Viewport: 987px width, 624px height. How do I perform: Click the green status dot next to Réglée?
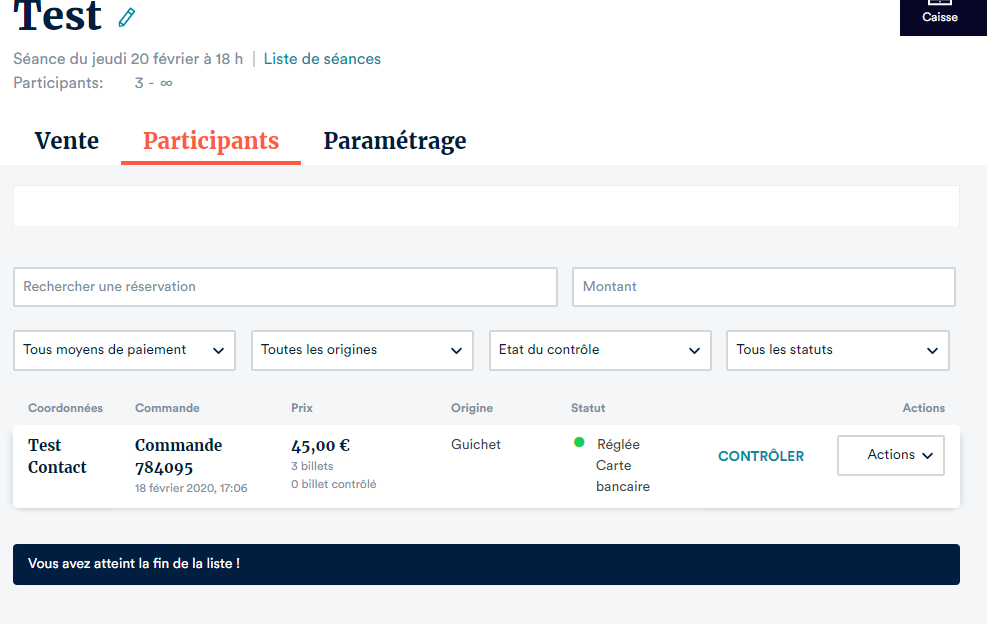(579, 443)
